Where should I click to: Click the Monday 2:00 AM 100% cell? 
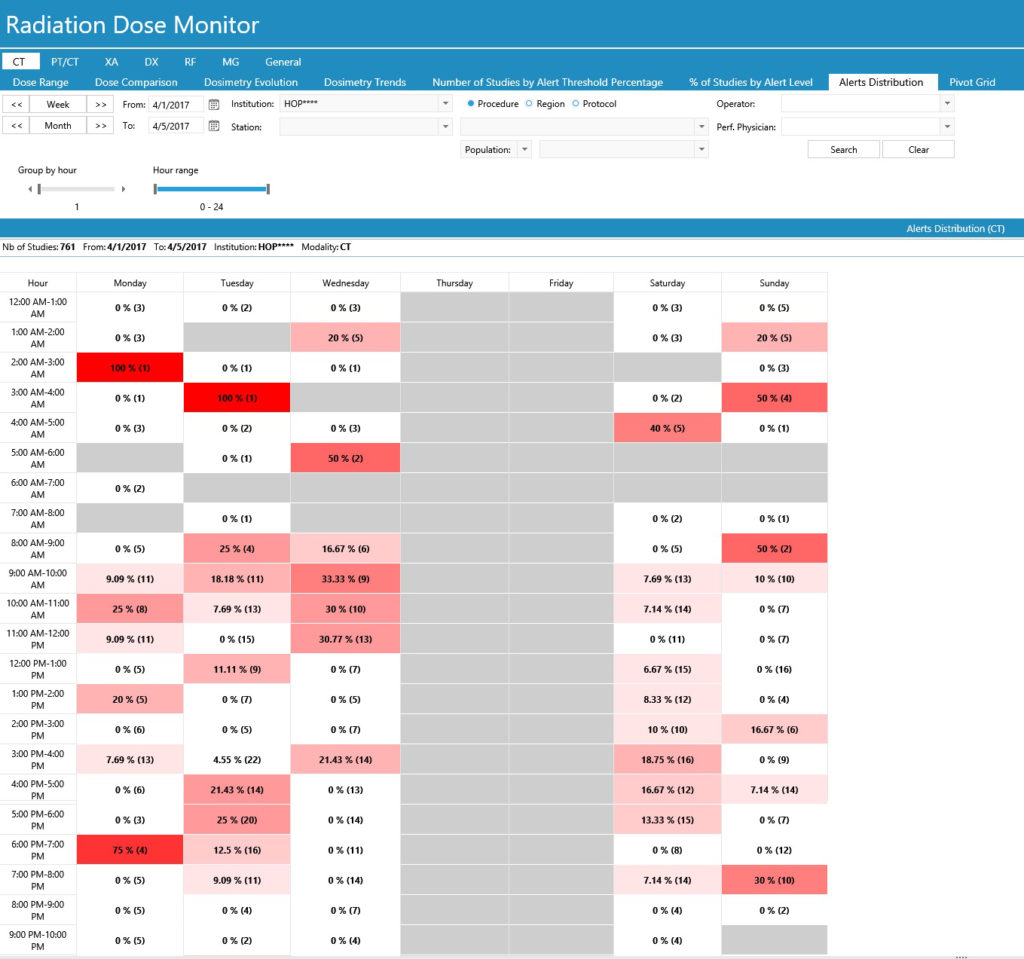[130, 368]
